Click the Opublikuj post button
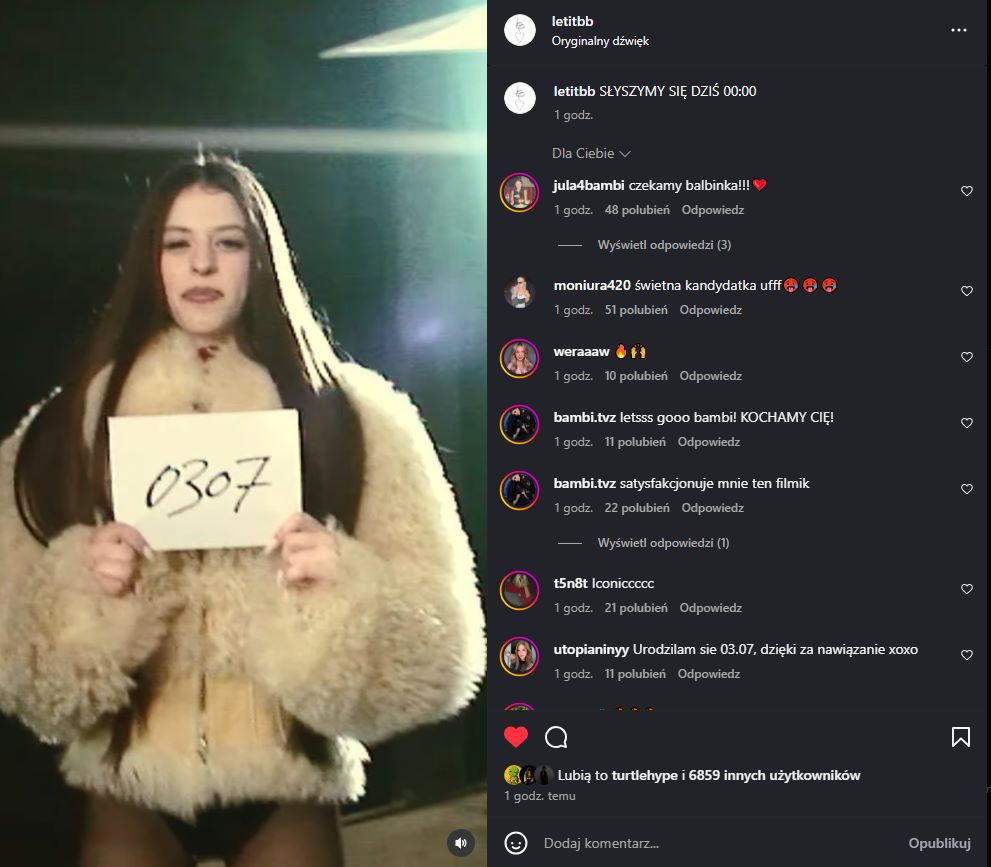991x867 pixels. 939,843
